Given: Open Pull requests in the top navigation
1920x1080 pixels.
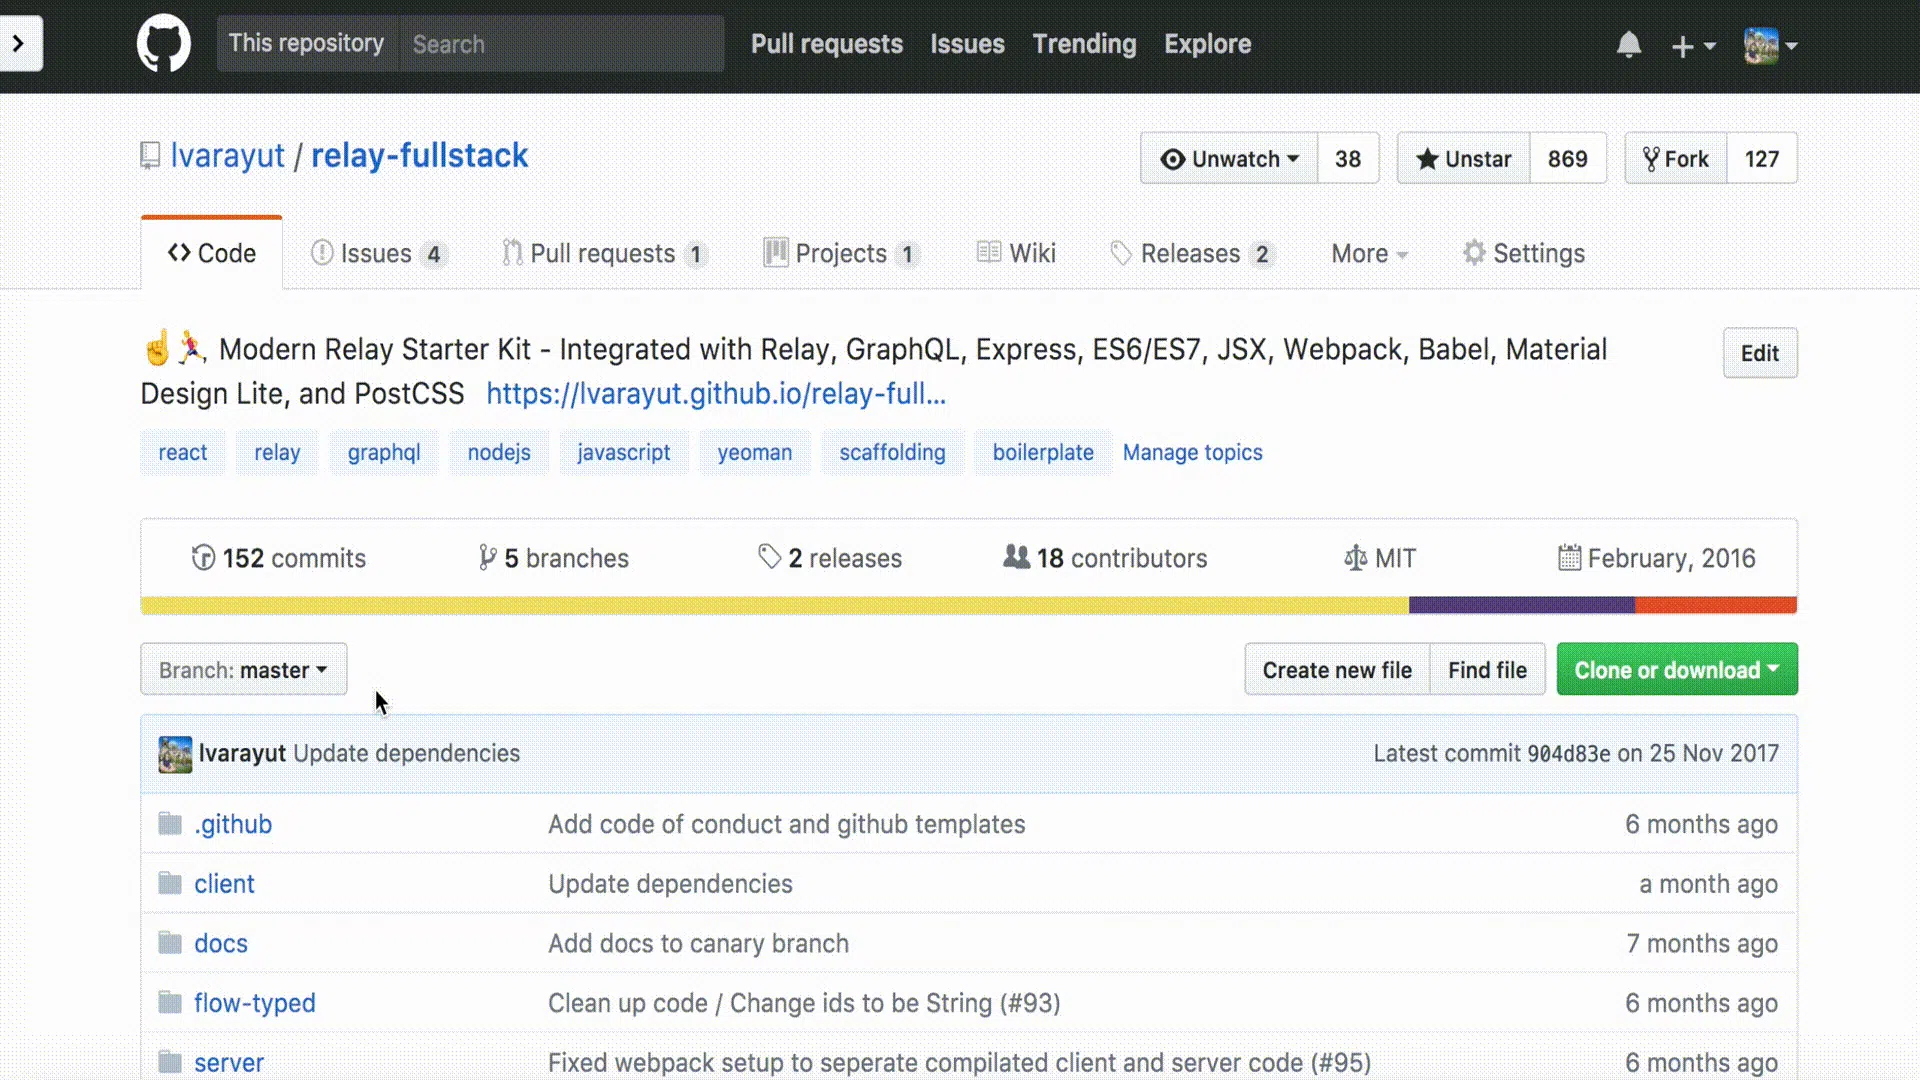Looking at the screenshot, I should (x=827, y=44).
